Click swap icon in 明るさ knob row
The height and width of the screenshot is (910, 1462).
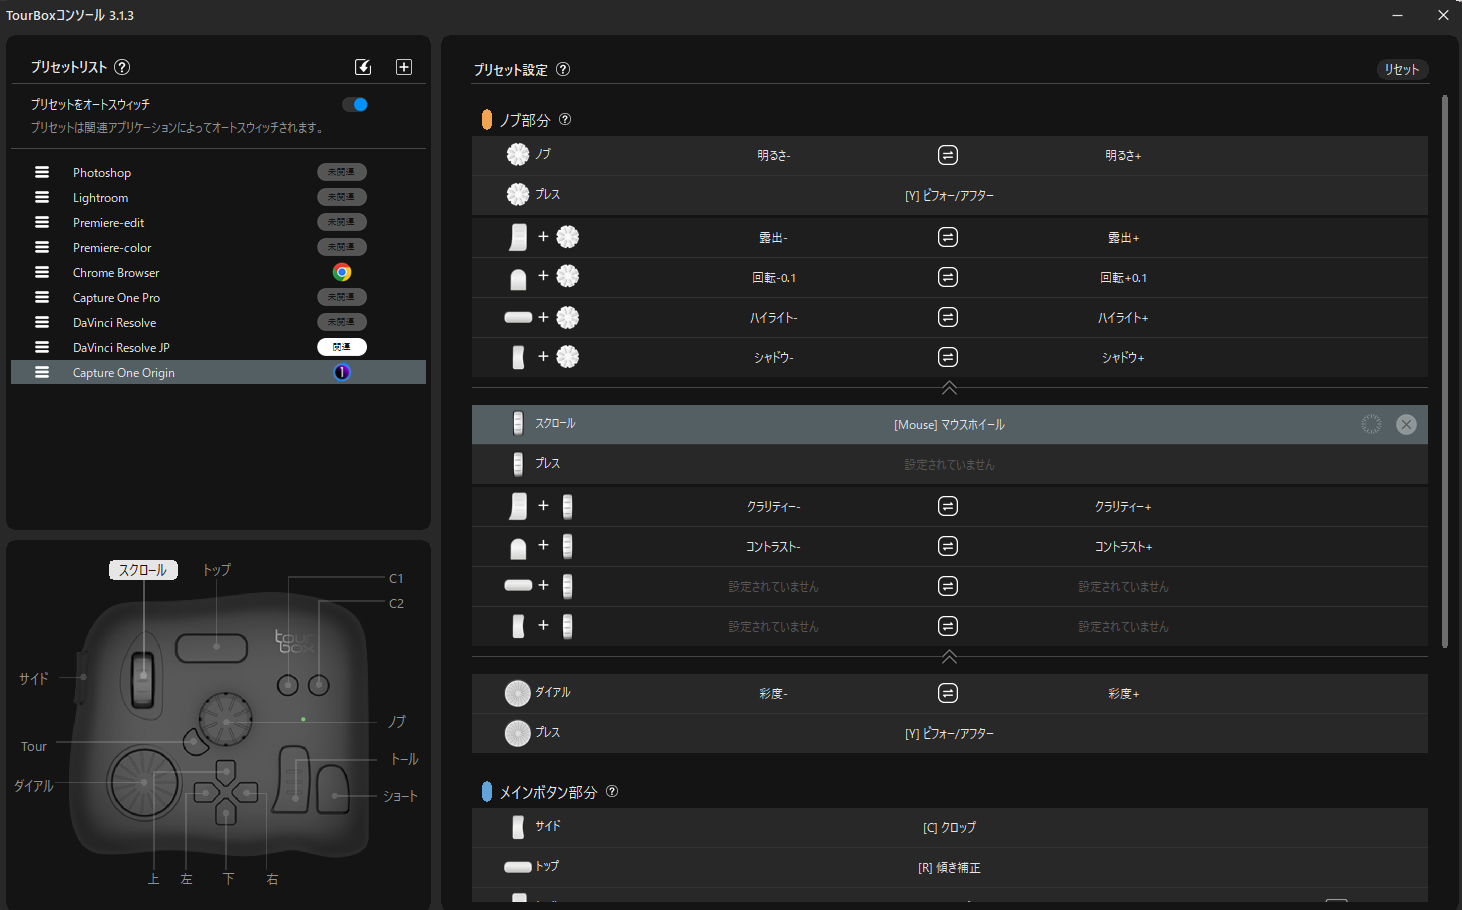click(948, 155)
